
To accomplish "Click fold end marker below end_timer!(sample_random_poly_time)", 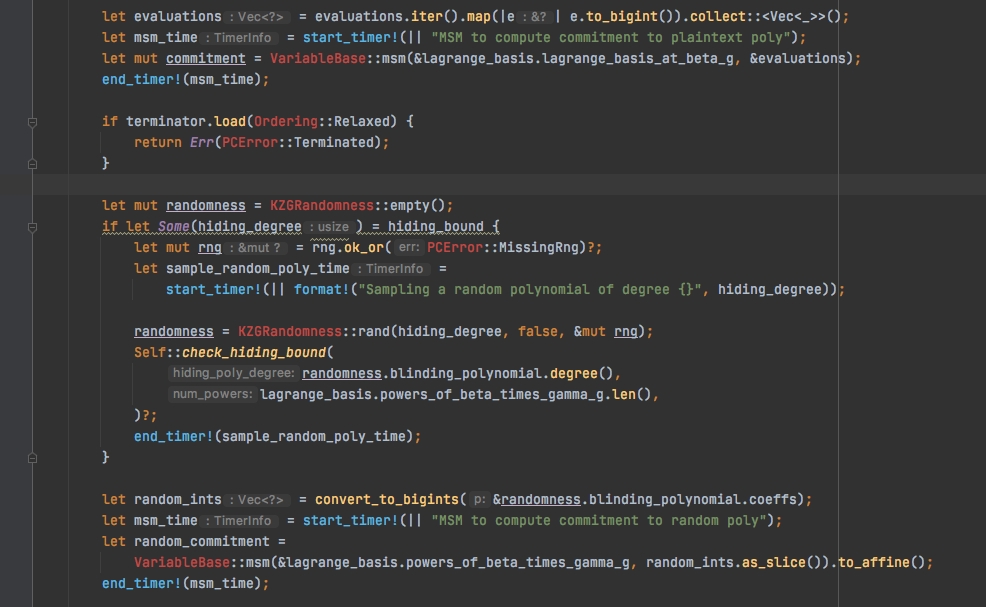I will click(x=32, y=458).
